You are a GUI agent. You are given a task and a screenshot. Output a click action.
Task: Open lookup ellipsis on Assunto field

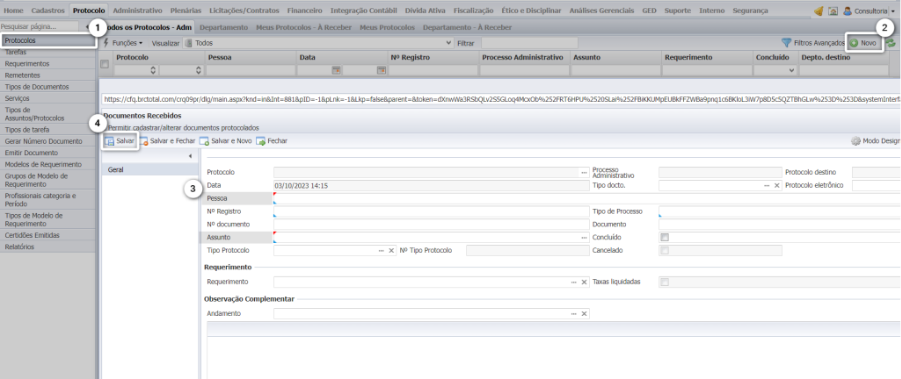pyautogui.click(x=584, y=237)
